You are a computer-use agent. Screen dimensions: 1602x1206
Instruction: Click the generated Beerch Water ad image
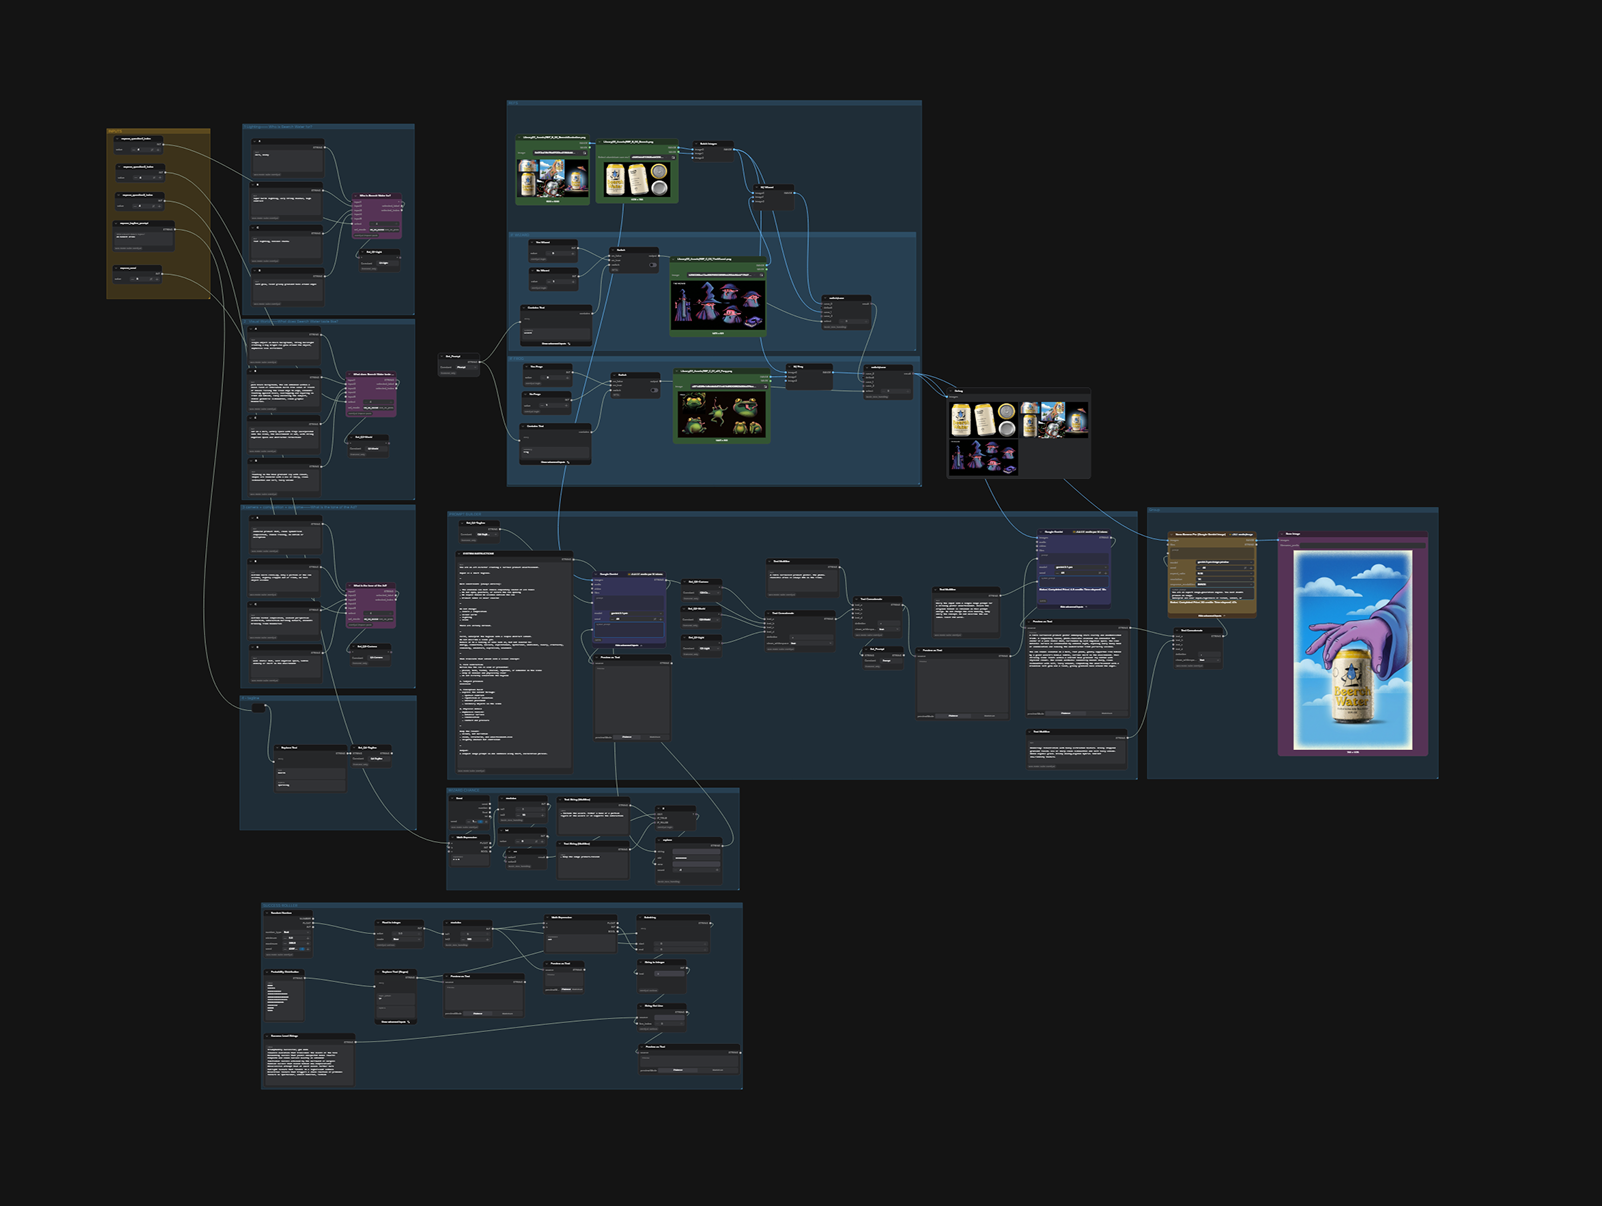1352,649
